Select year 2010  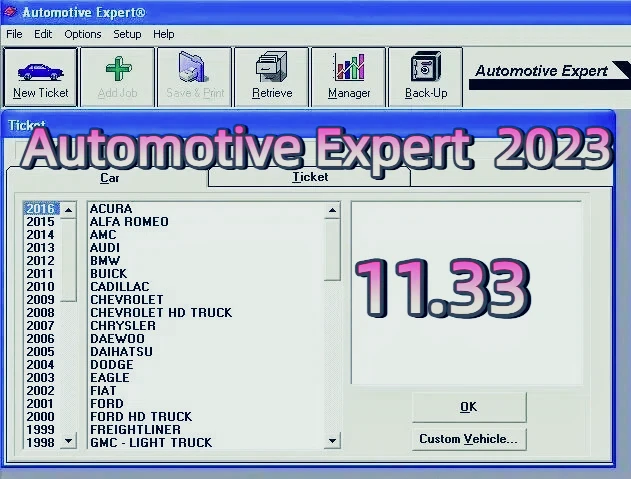tap(40, 287)
